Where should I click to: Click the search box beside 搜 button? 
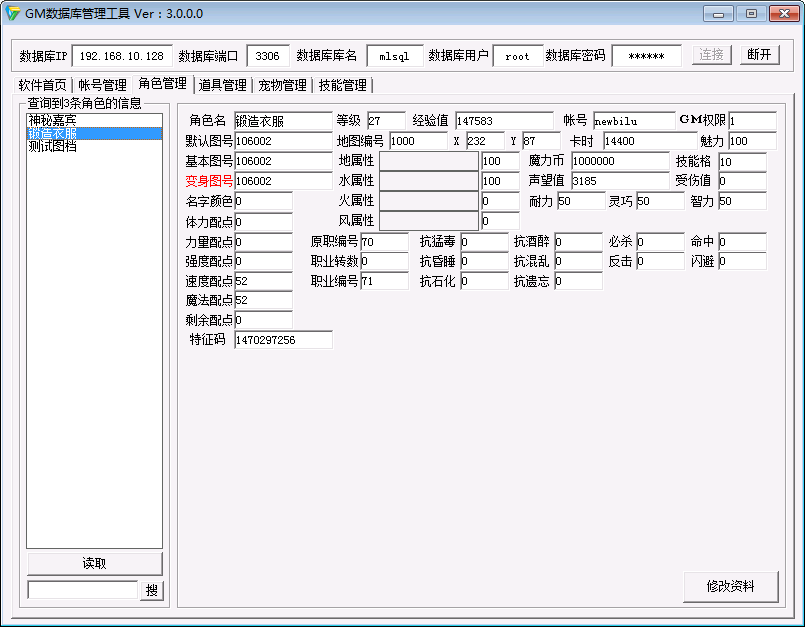(82, 590)
